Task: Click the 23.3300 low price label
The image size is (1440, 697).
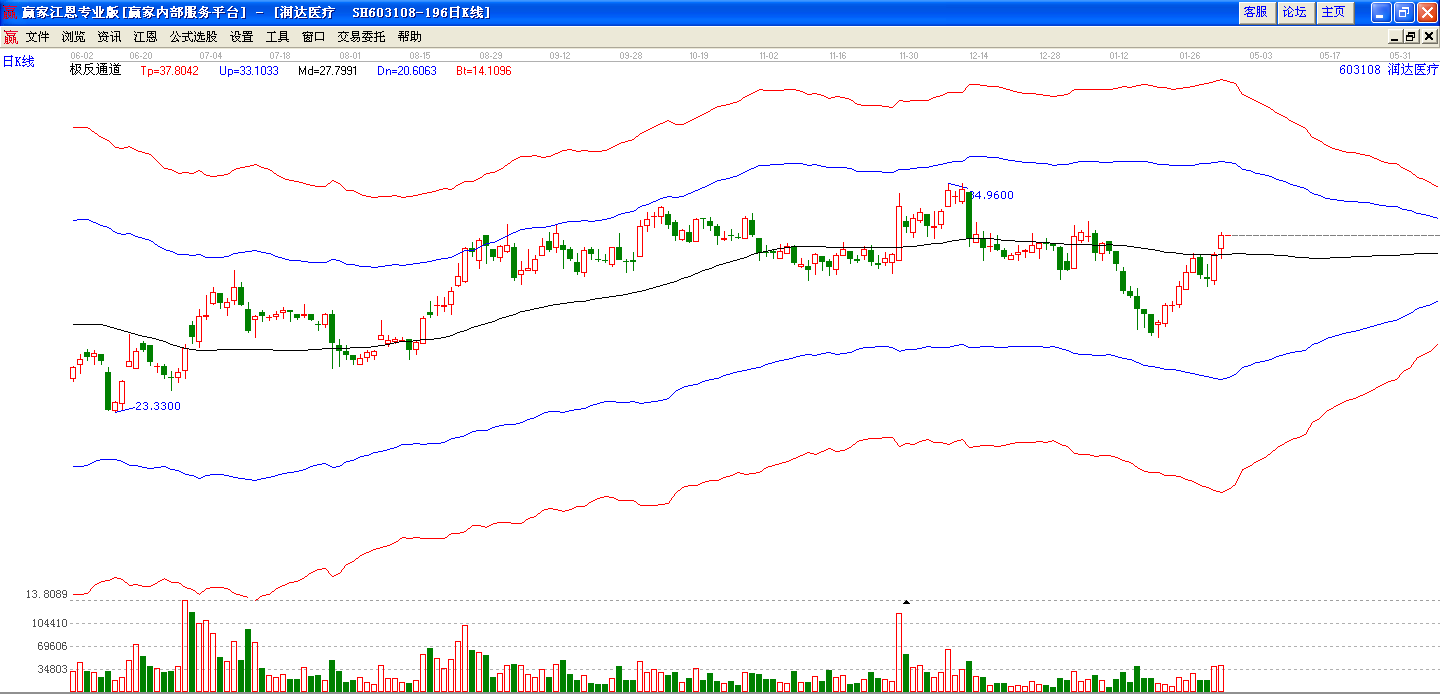Action: pyautogui.click(x=158, y=406)
